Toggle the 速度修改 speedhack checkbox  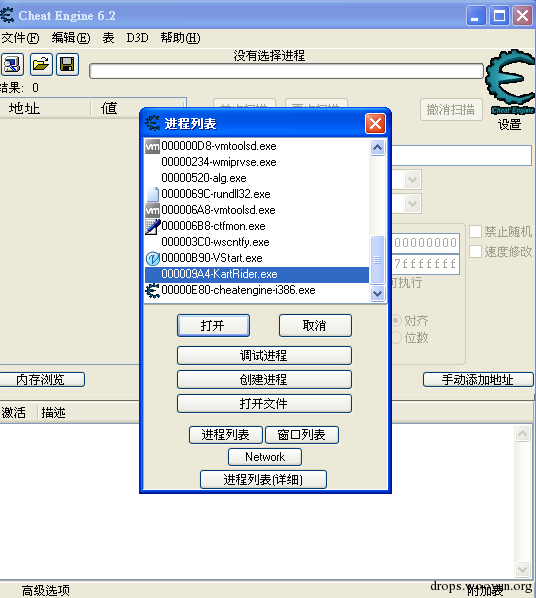coord(475,252)
